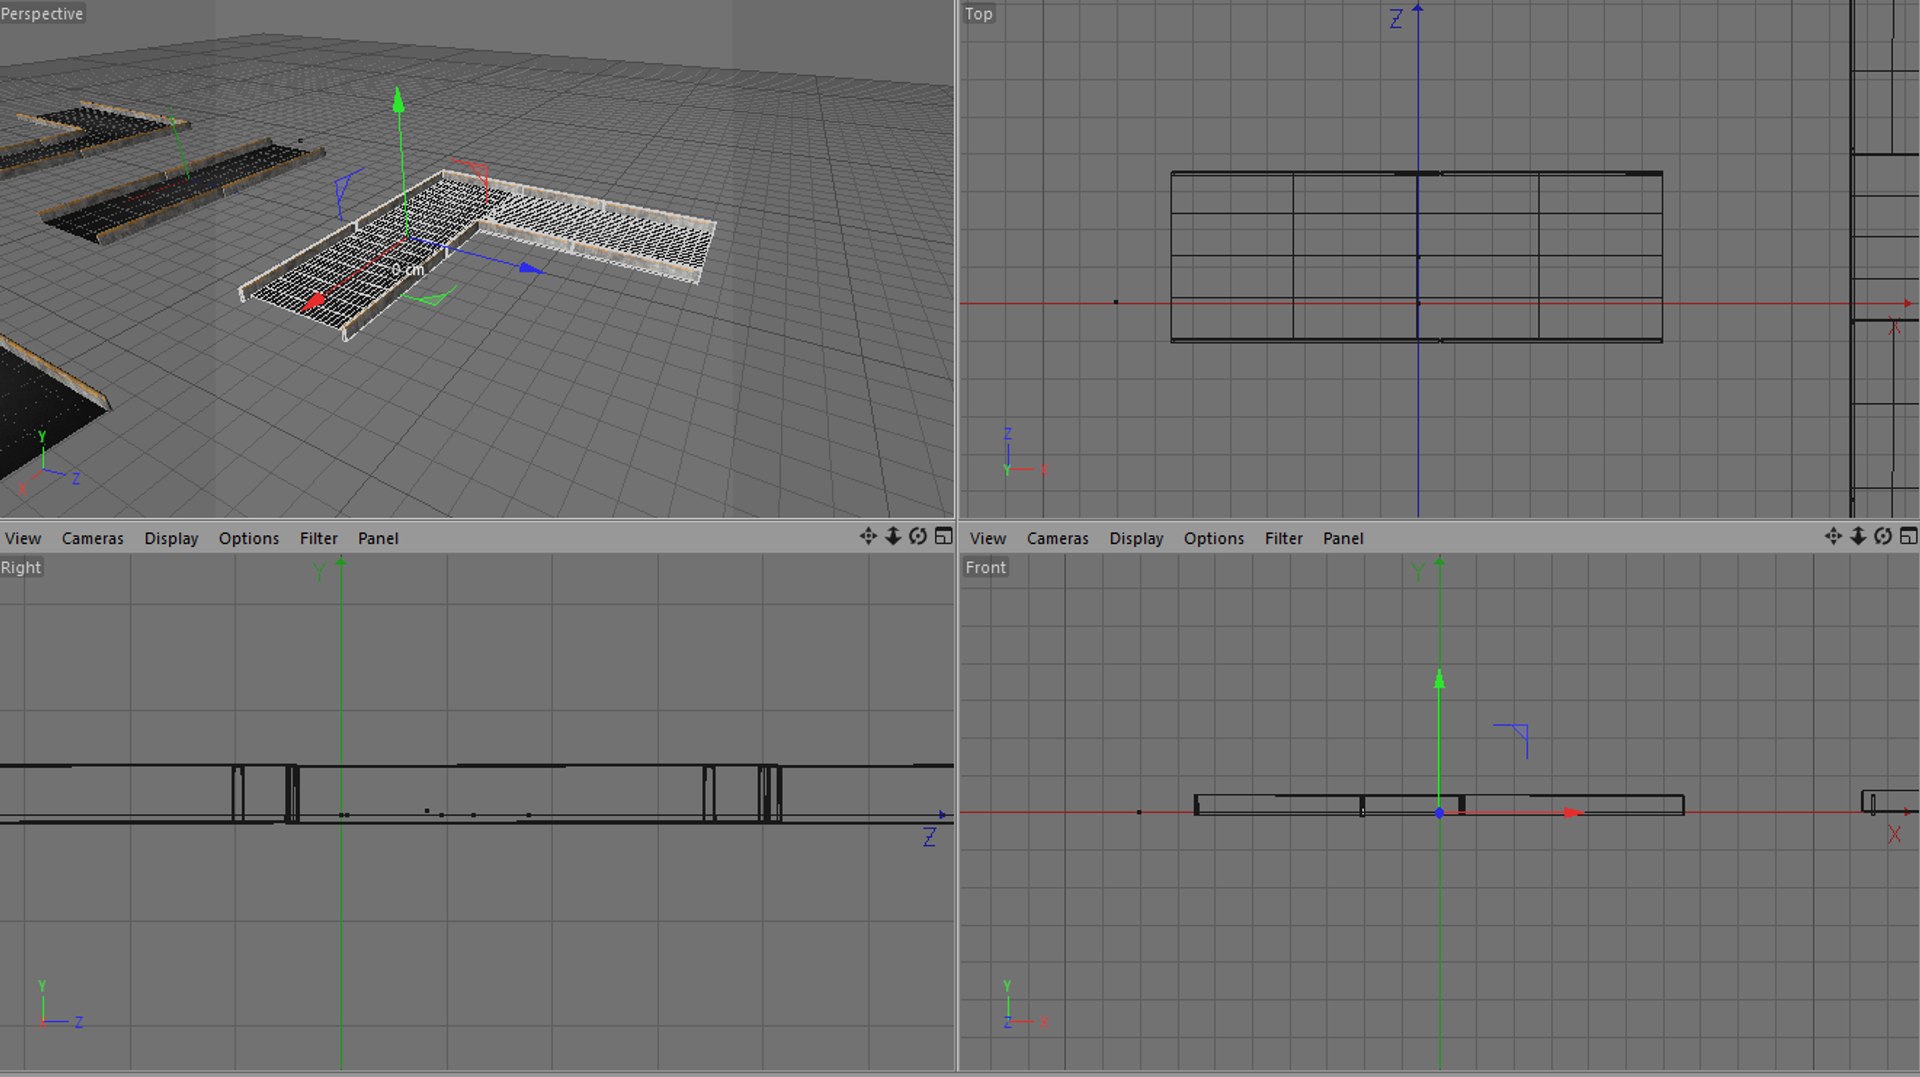Open the Options menu in the Right viewport
This screenshot has width=1920, height=1077.
249,538
